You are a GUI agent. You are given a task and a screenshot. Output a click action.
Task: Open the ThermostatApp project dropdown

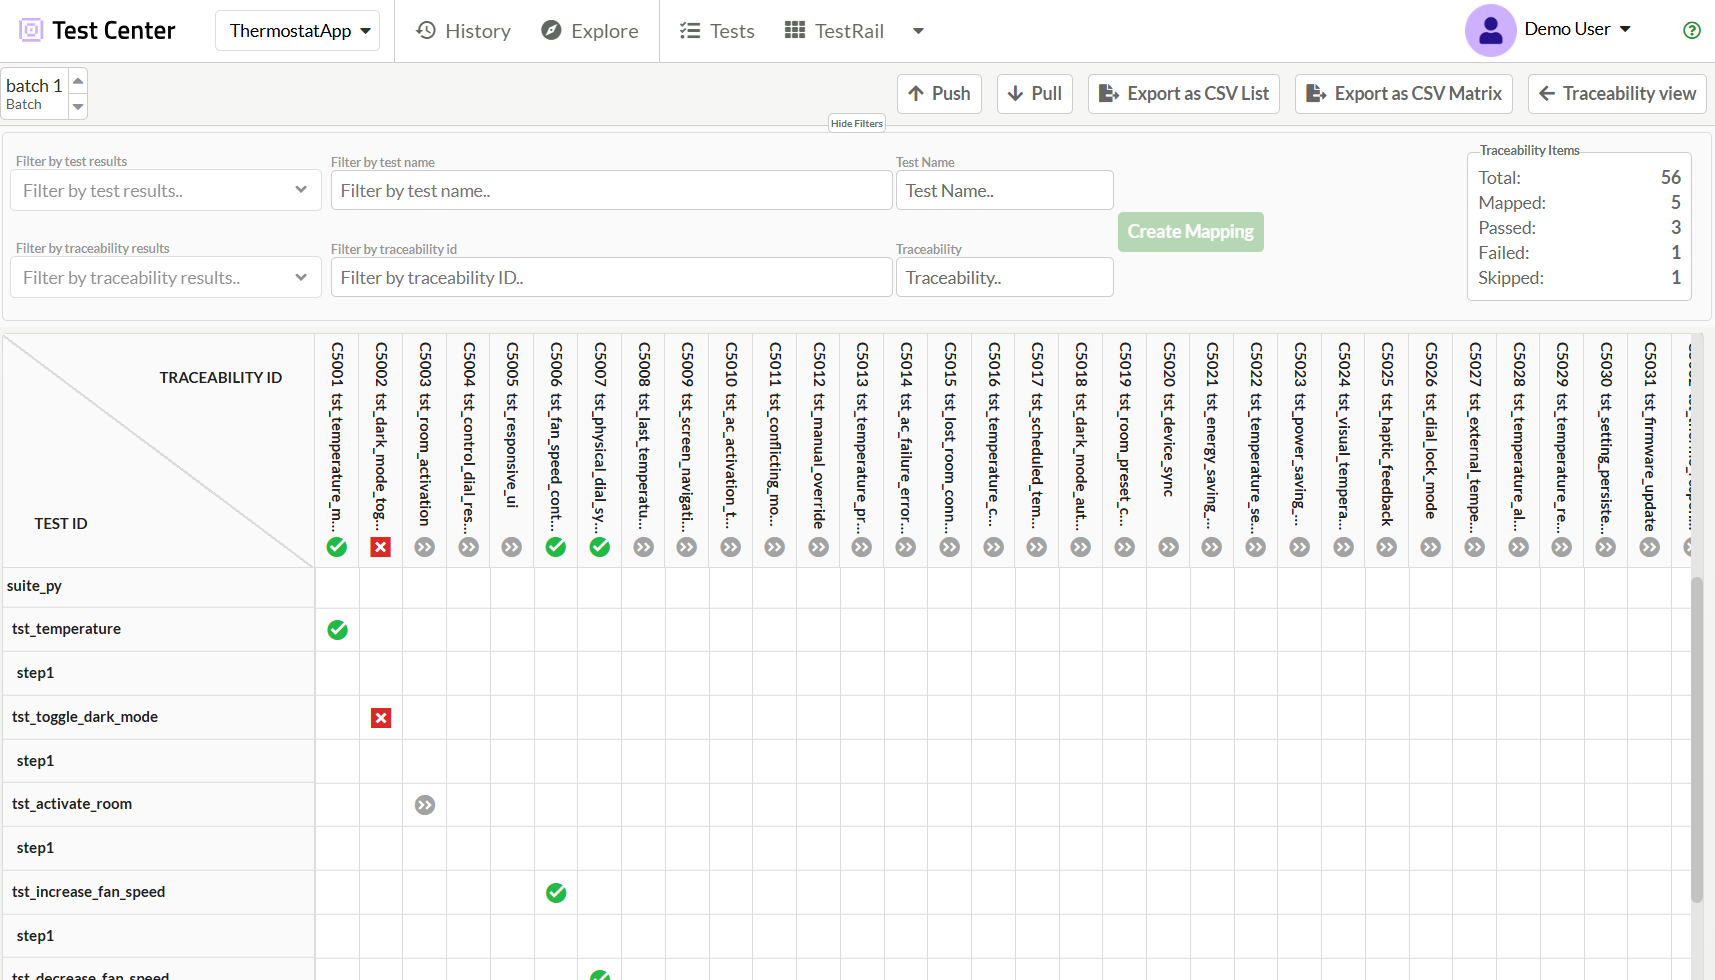(x=298, y=31)
